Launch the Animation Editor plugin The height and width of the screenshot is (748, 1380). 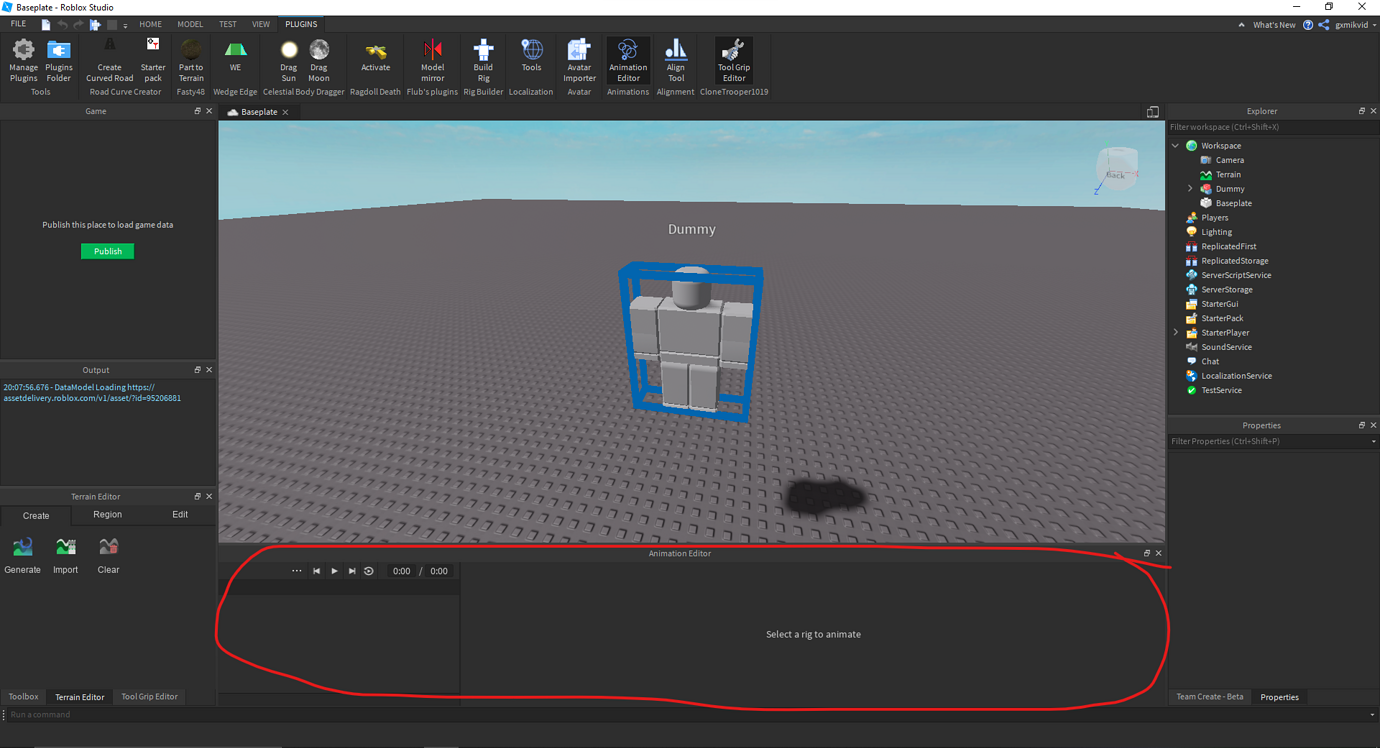pyautogui.click(x=628, y=60)
